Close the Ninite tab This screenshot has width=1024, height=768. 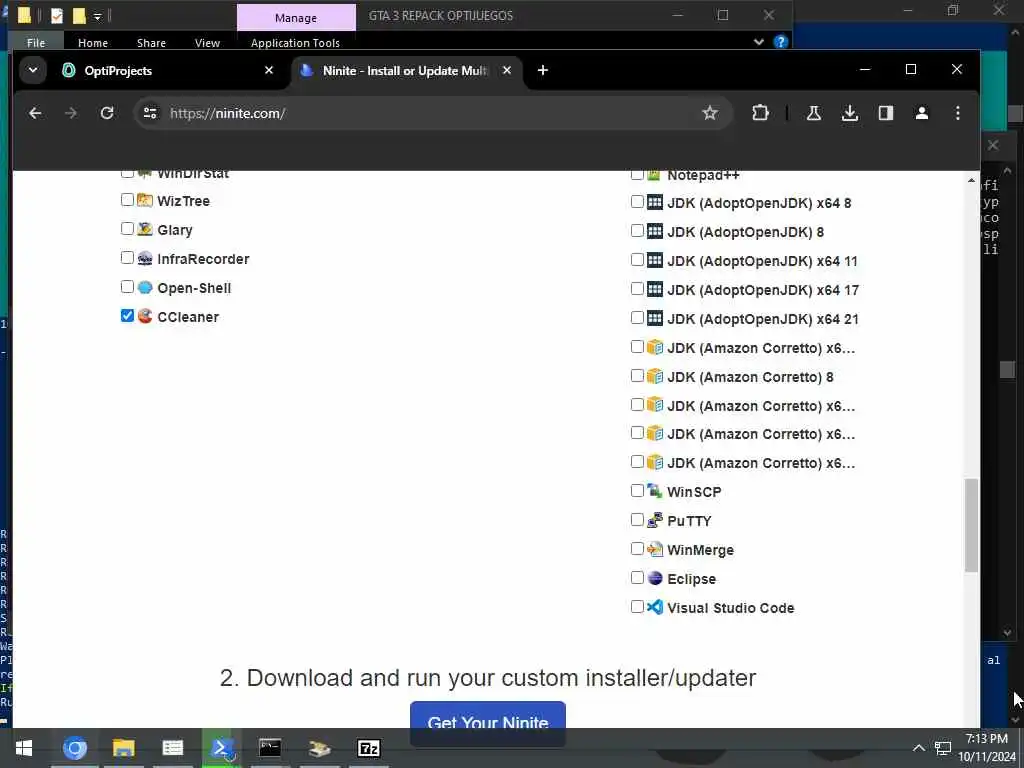pos(507,70)
